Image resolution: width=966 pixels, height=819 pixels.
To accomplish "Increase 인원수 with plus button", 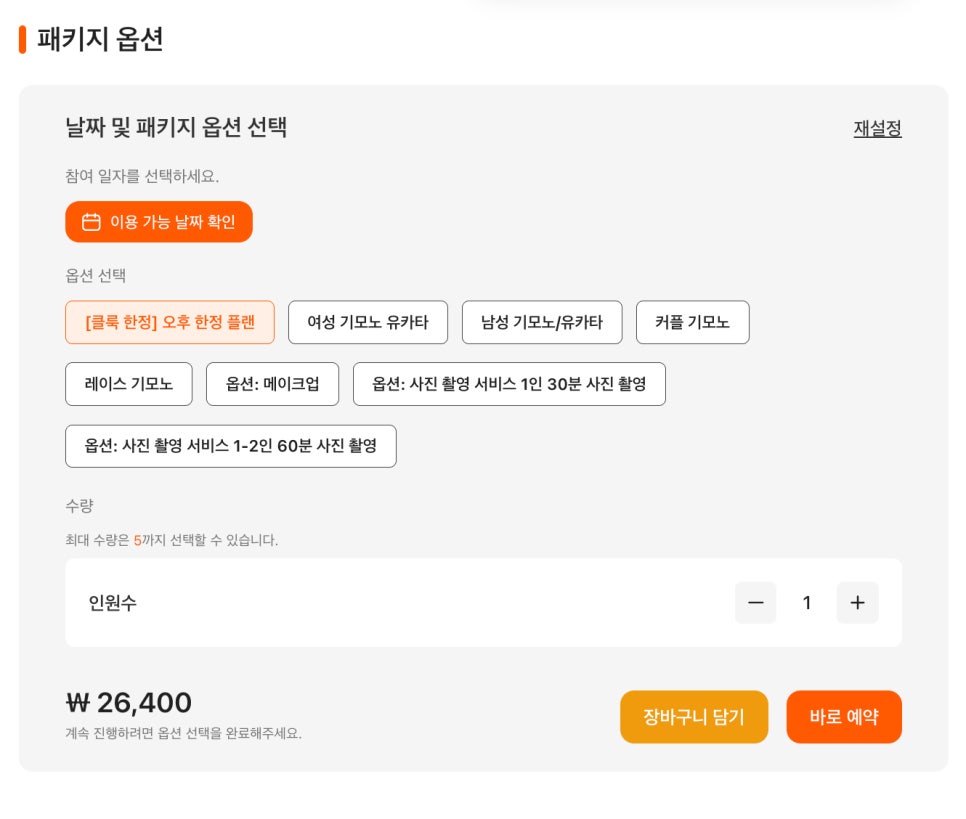I will (858, 603).
